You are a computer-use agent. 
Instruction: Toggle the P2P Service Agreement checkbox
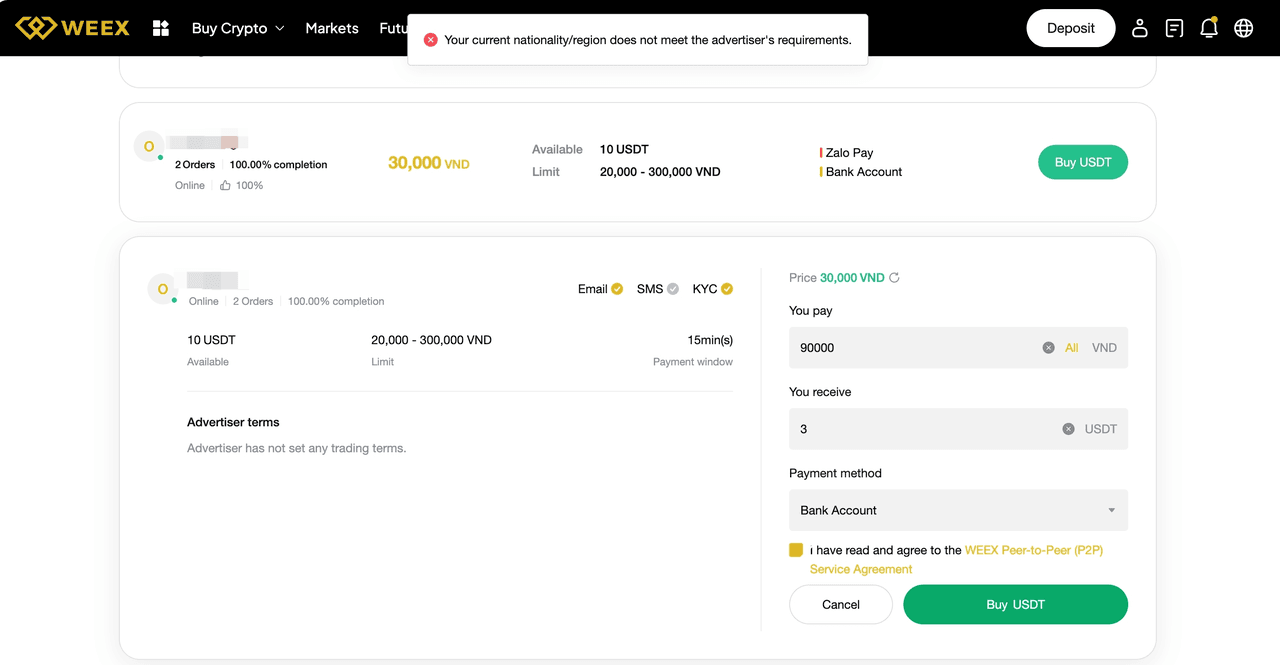[x=796, y=550]
